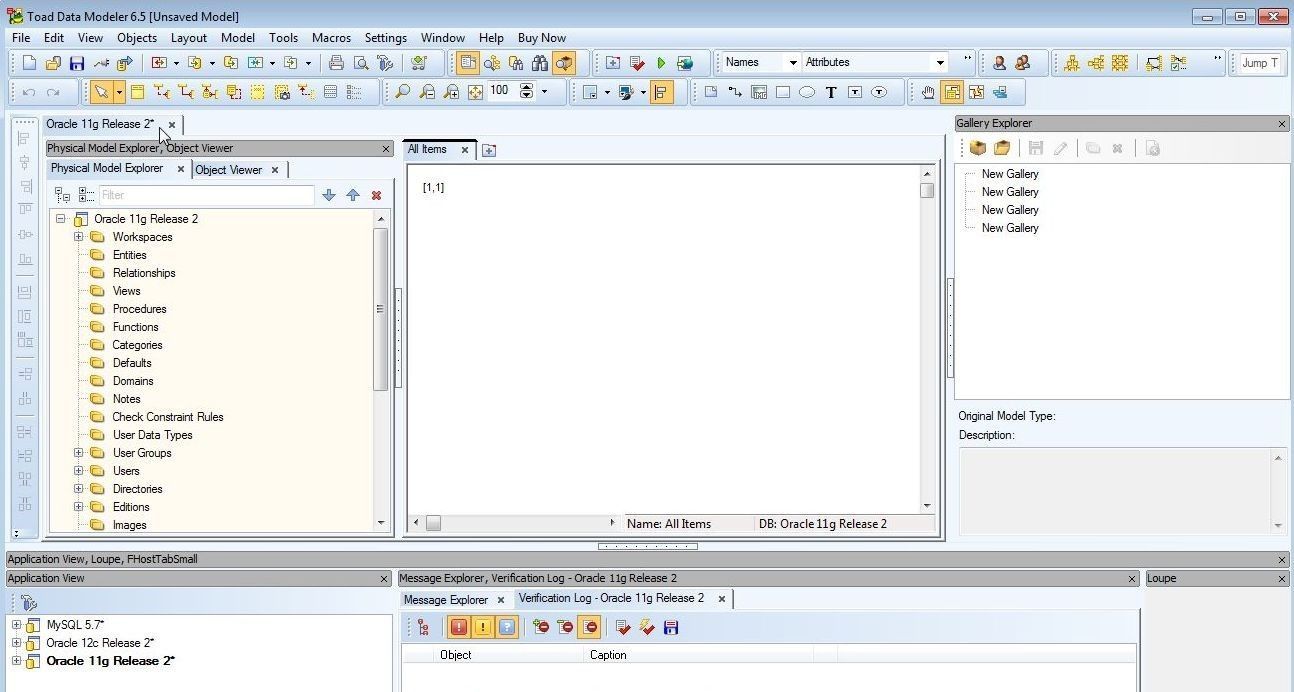This screenshot has width=1294, height=692.
Task: Open the Attributes dropdown
Action: point(939,62)
